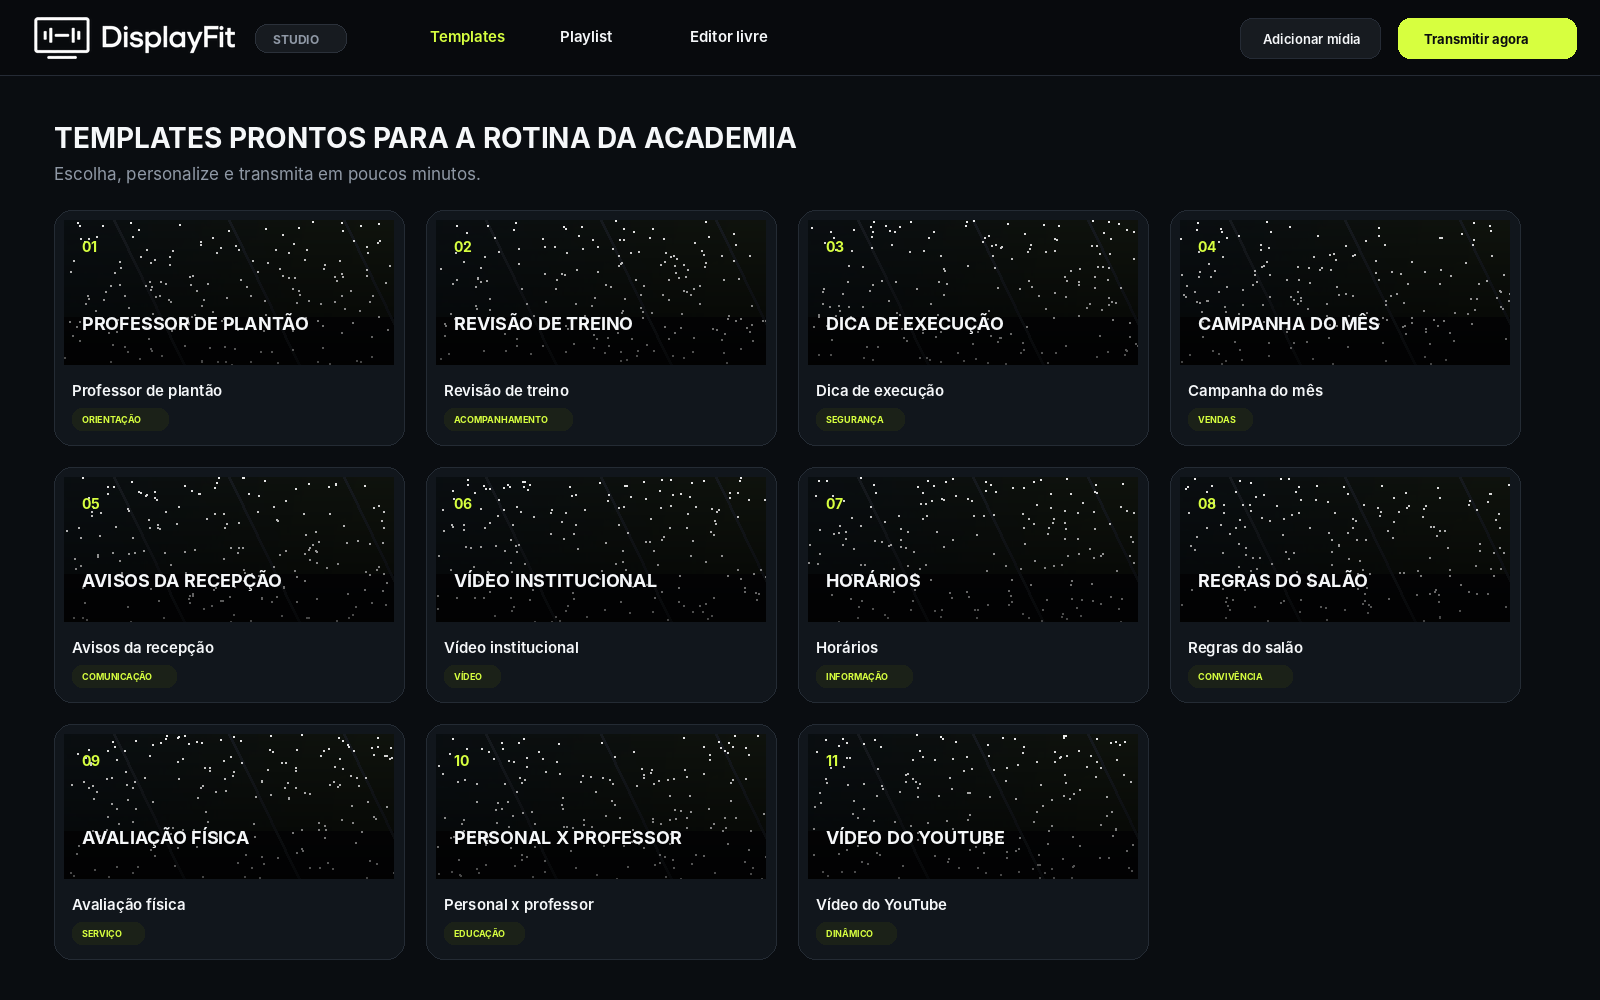Open the Revisão de treino template thumbnail
This screenshot has width=1600, height=1000.
pyautogui.click(x=601, y=292)
